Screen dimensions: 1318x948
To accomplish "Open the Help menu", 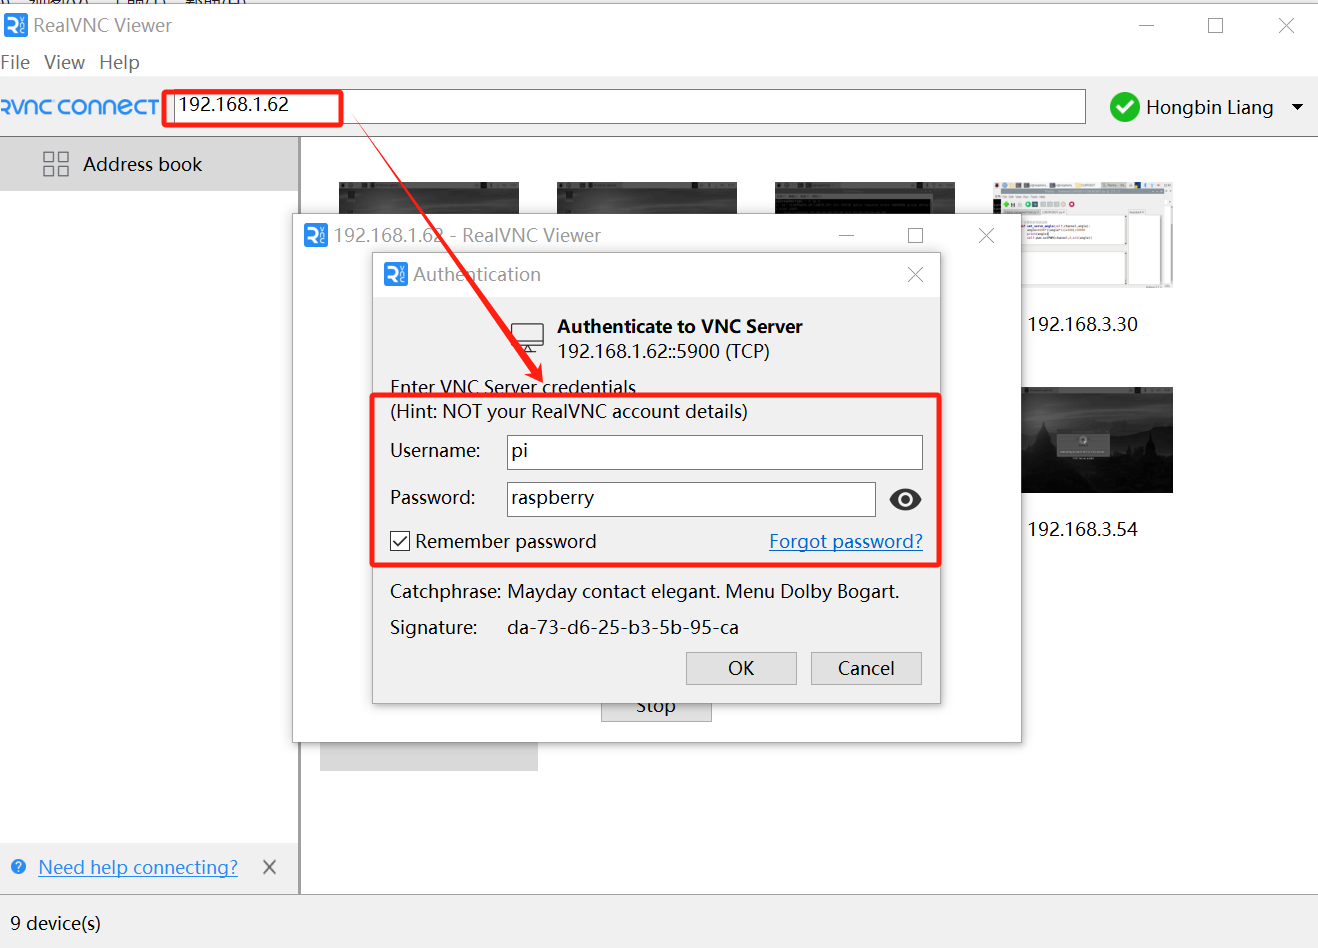I will (x=119, y=62).
